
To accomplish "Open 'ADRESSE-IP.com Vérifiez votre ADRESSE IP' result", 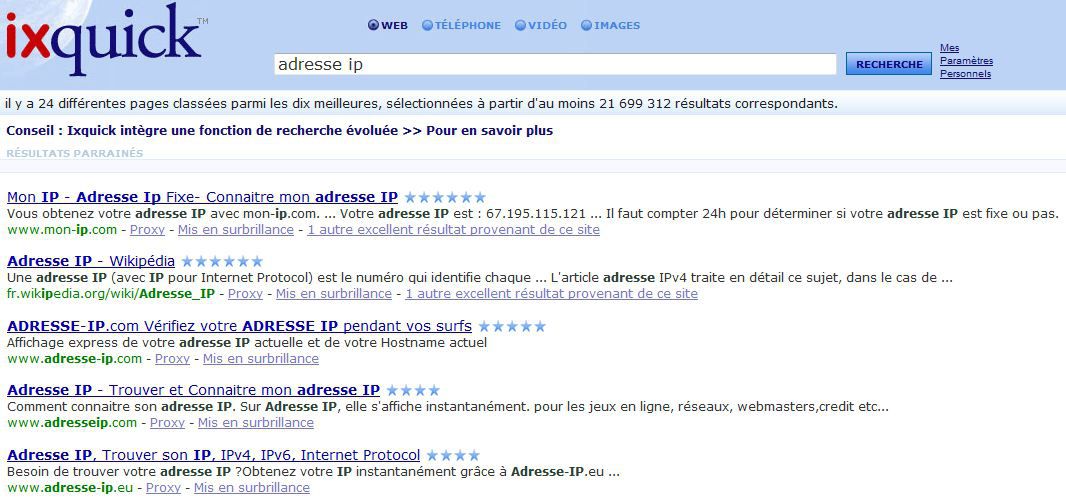I will click(x=239, y=326).
